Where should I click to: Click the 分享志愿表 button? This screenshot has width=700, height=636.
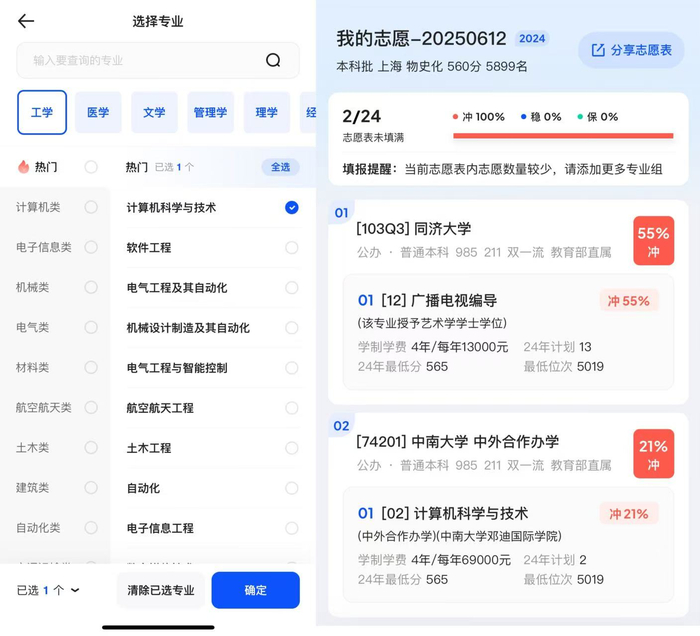click(631, 50)
